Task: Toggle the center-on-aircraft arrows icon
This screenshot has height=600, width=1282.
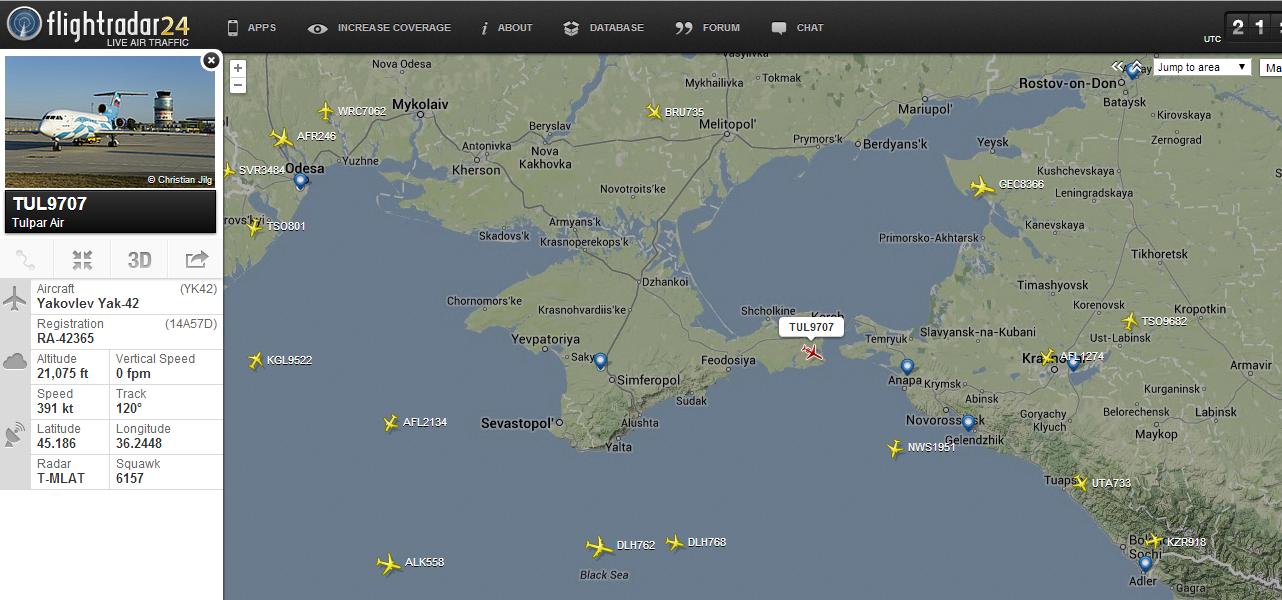Action: [82, 260]
